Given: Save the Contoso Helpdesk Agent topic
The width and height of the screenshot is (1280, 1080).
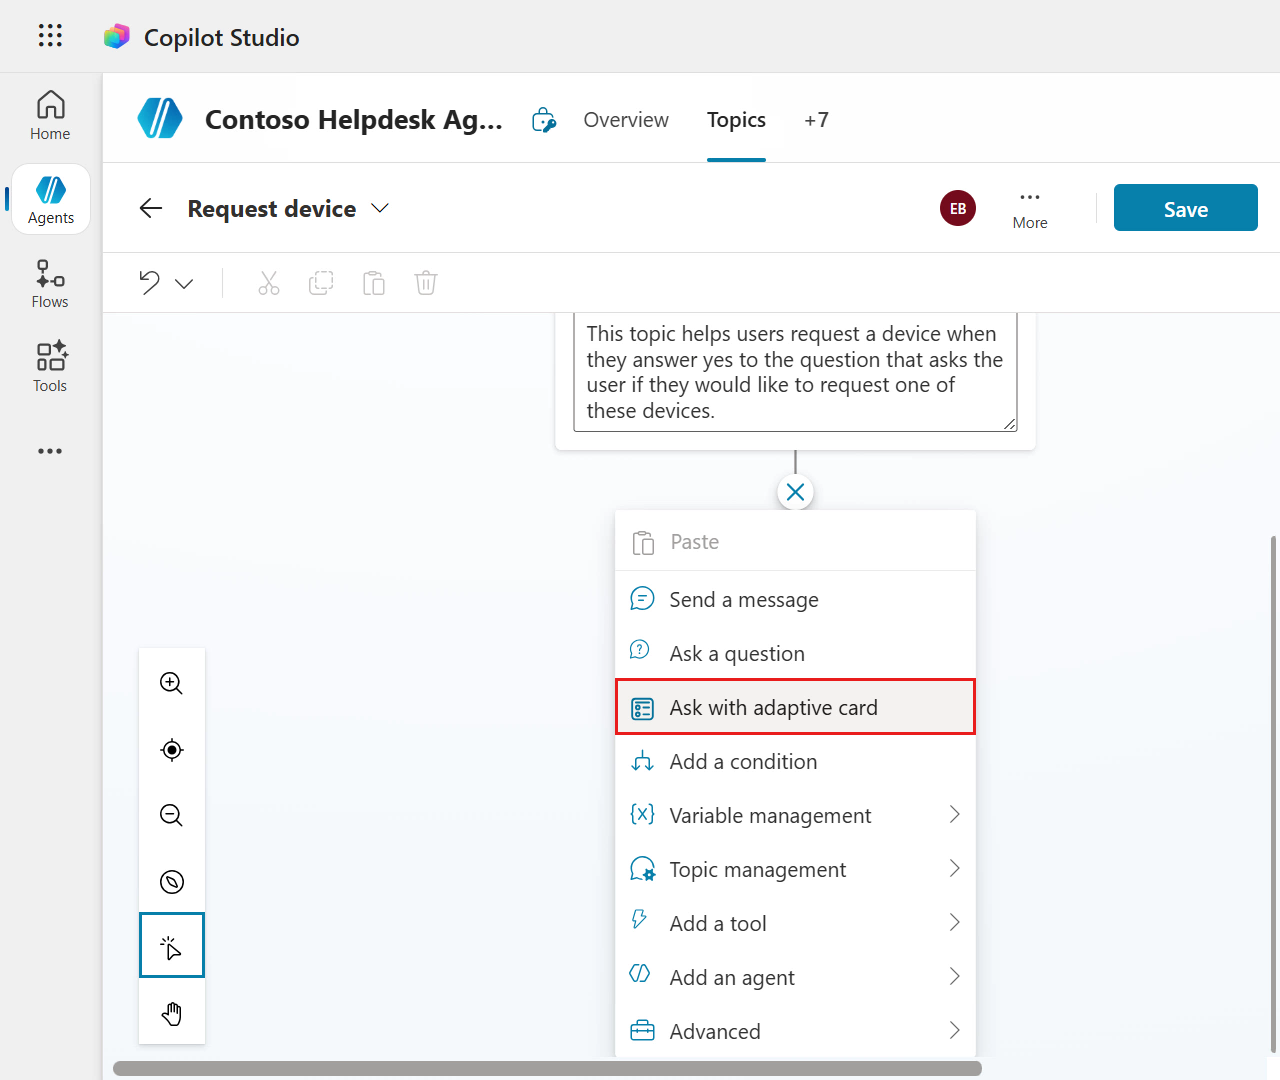Looking at the screenshot, I should (x=1185, y=207).
